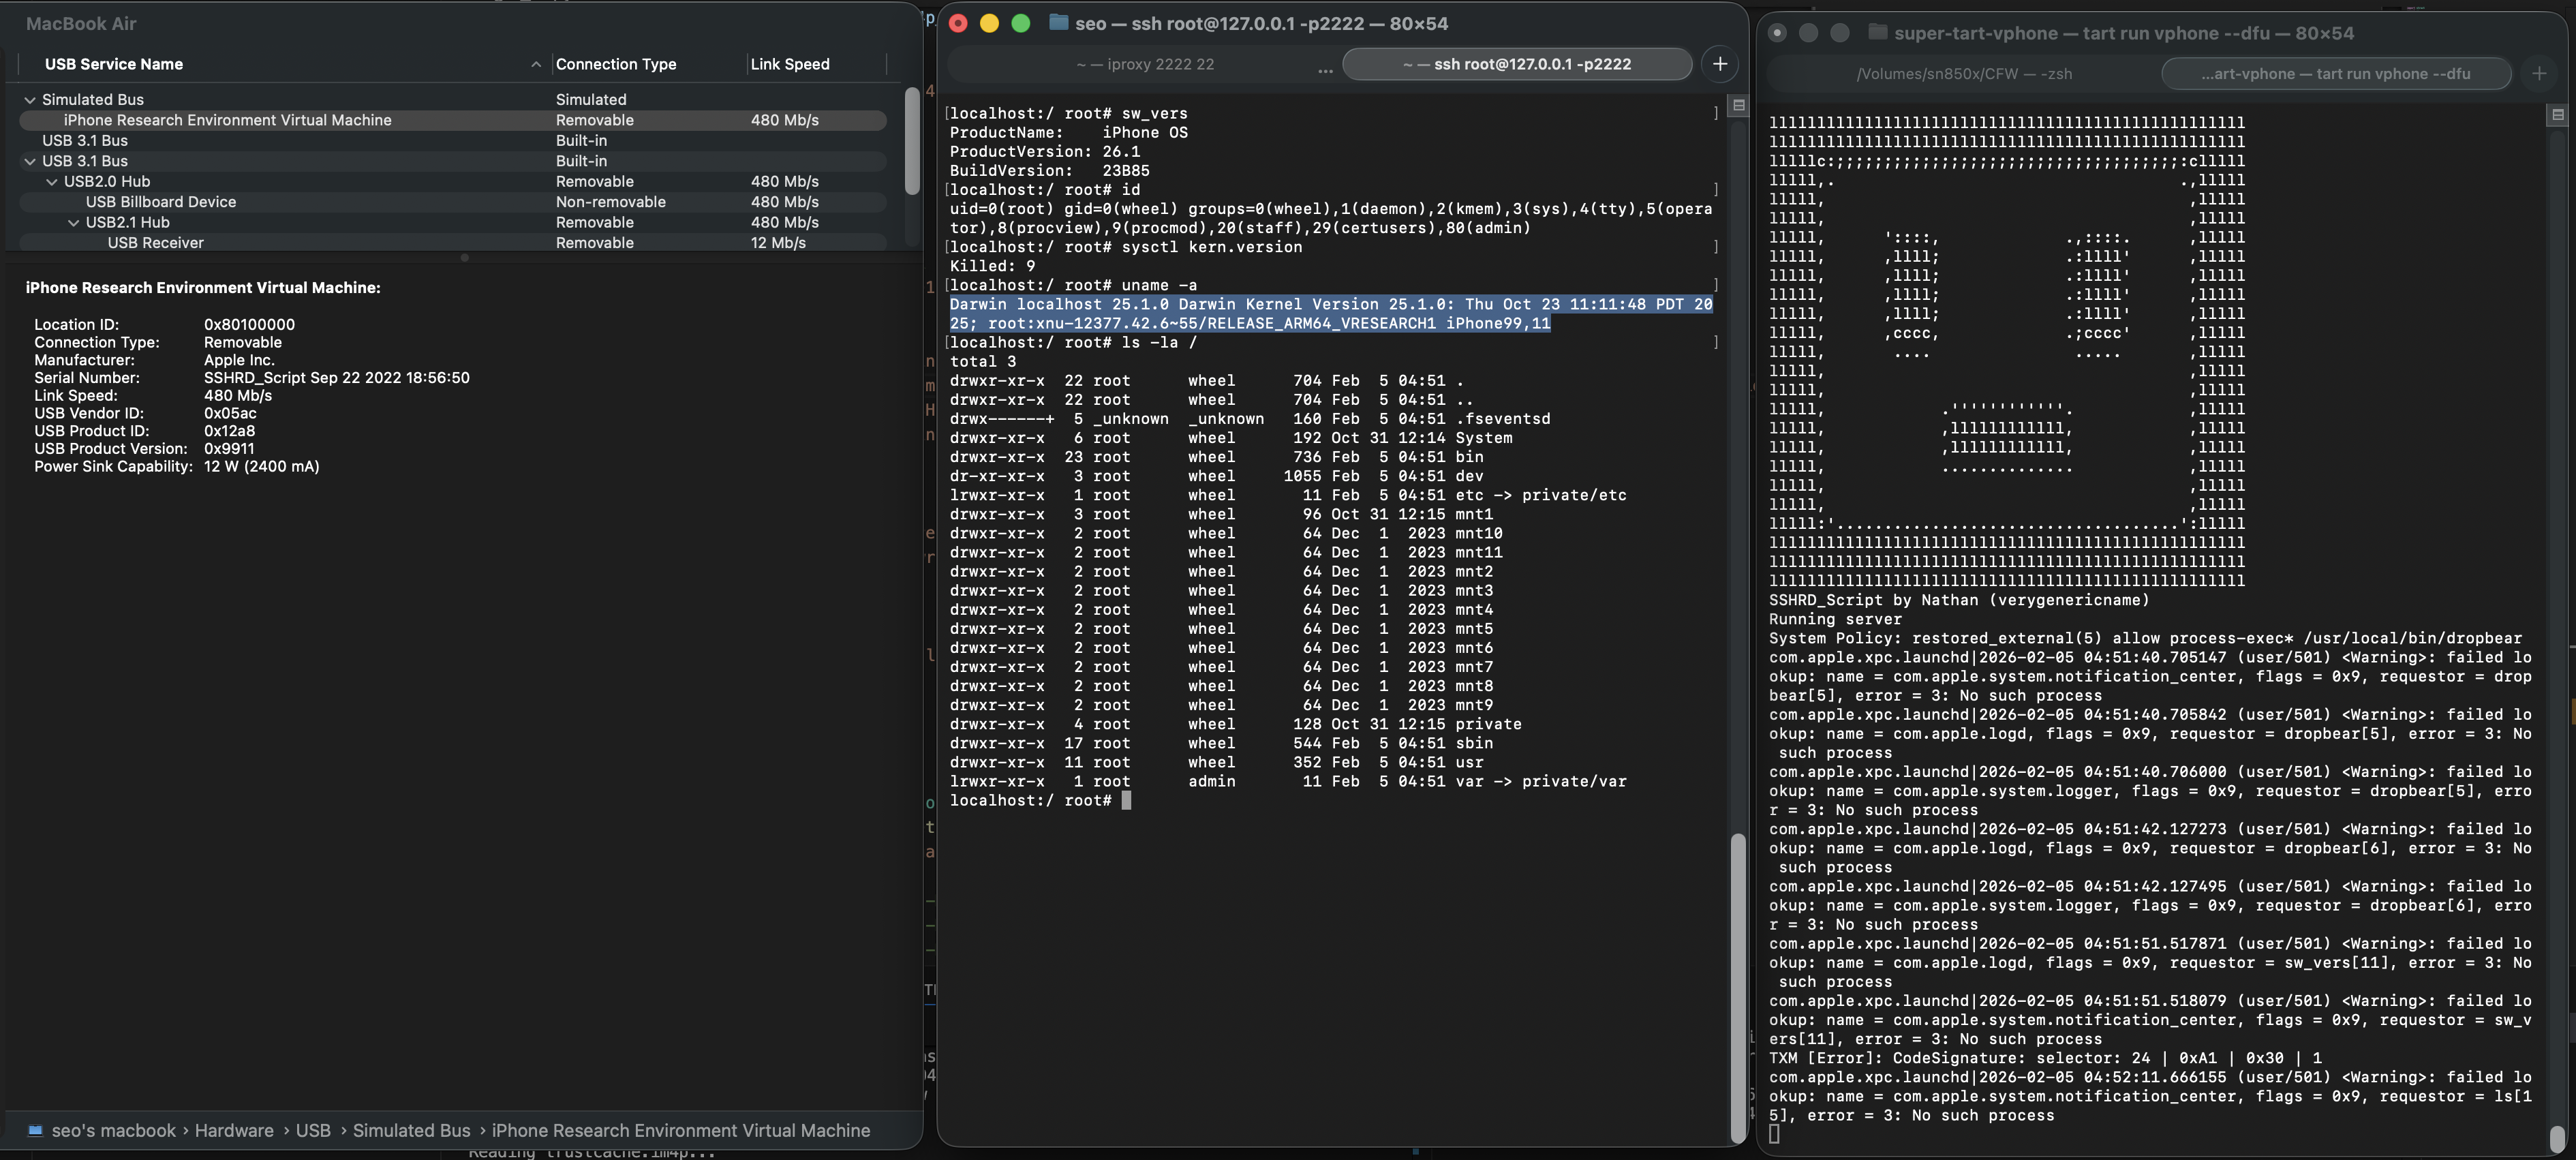The width and height of the screenshot is (2576, 1160).
Task: Click the folder icon beside super-tart-vphone title
Action: point(1877,33)
